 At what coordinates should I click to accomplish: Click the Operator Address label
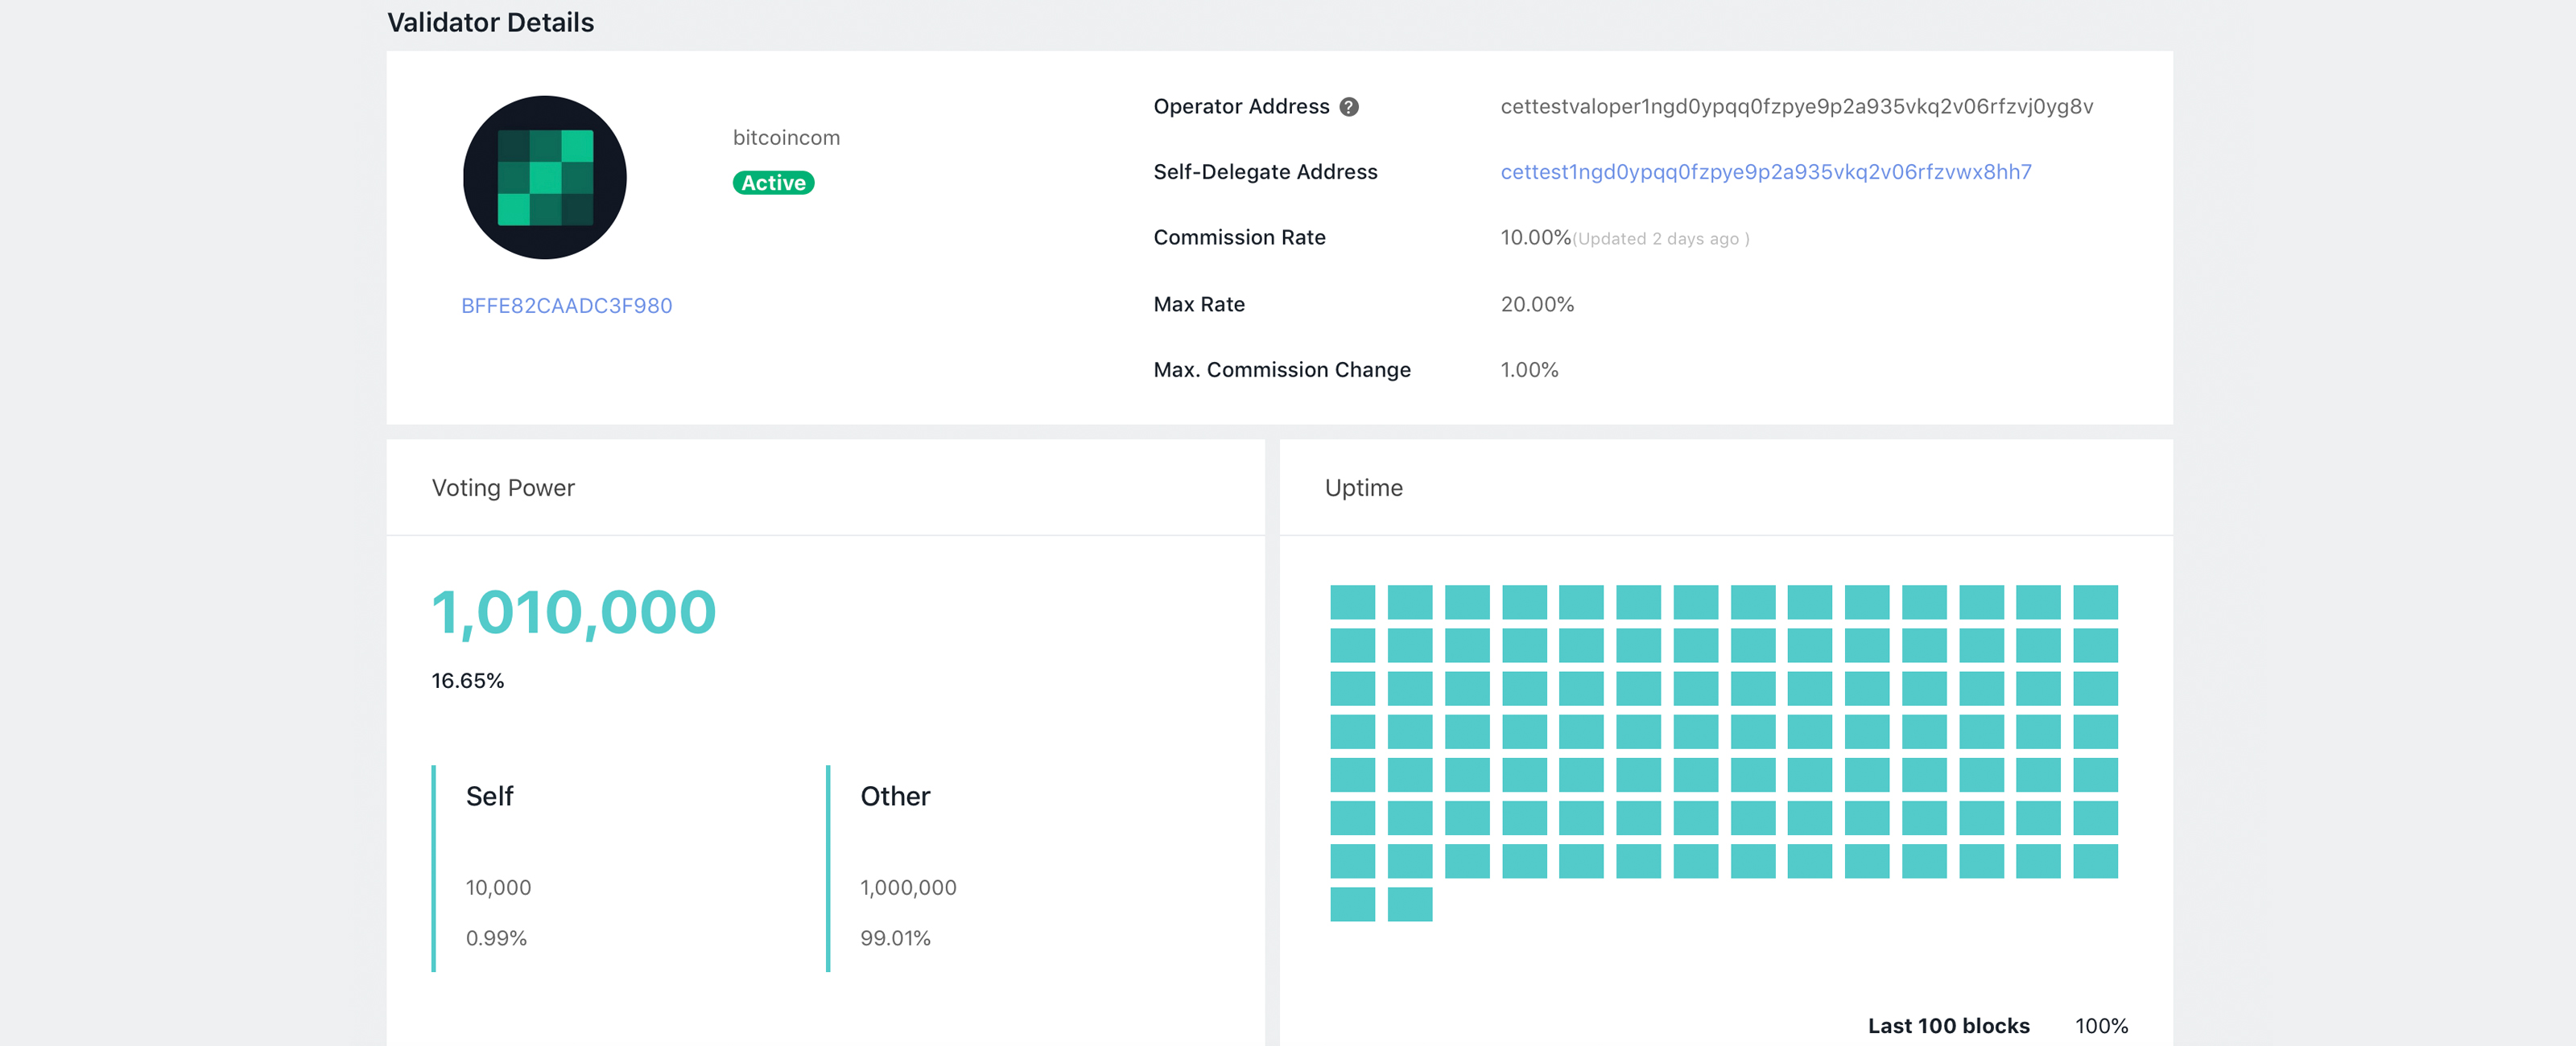point(1241,107)
